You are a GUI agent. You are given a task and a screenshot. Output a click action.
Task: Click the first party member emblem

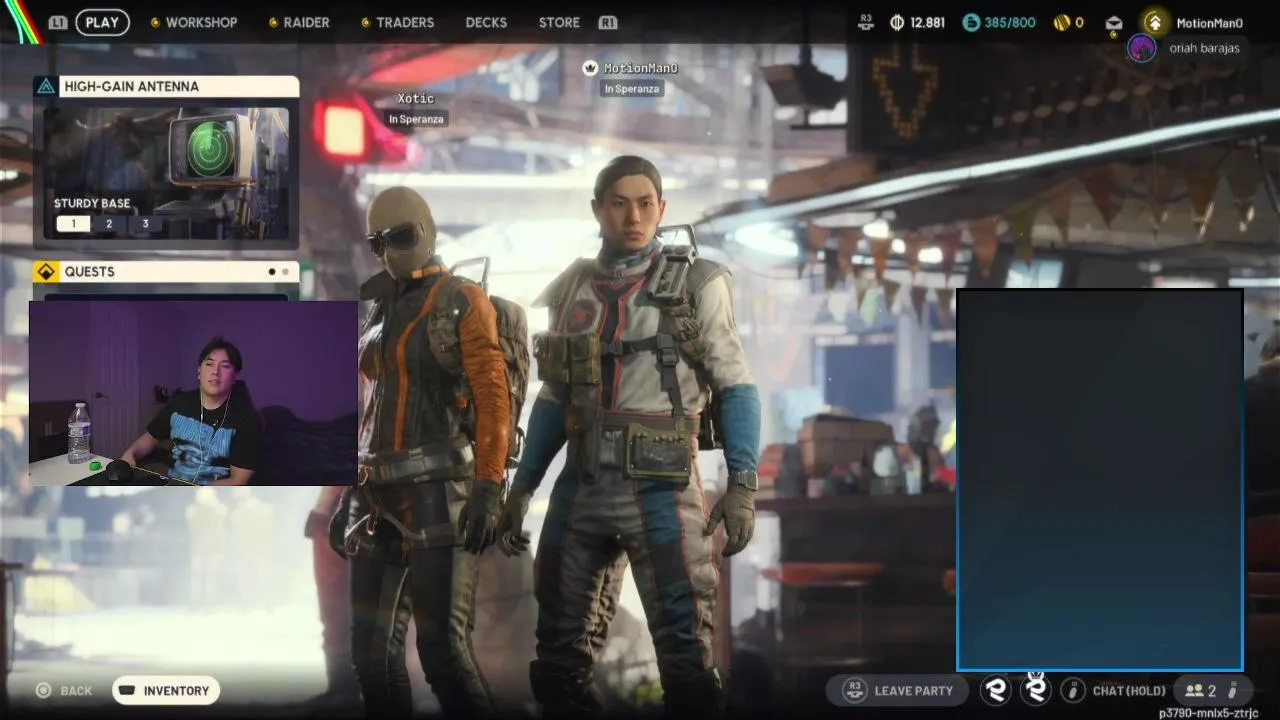click(995, 689)
